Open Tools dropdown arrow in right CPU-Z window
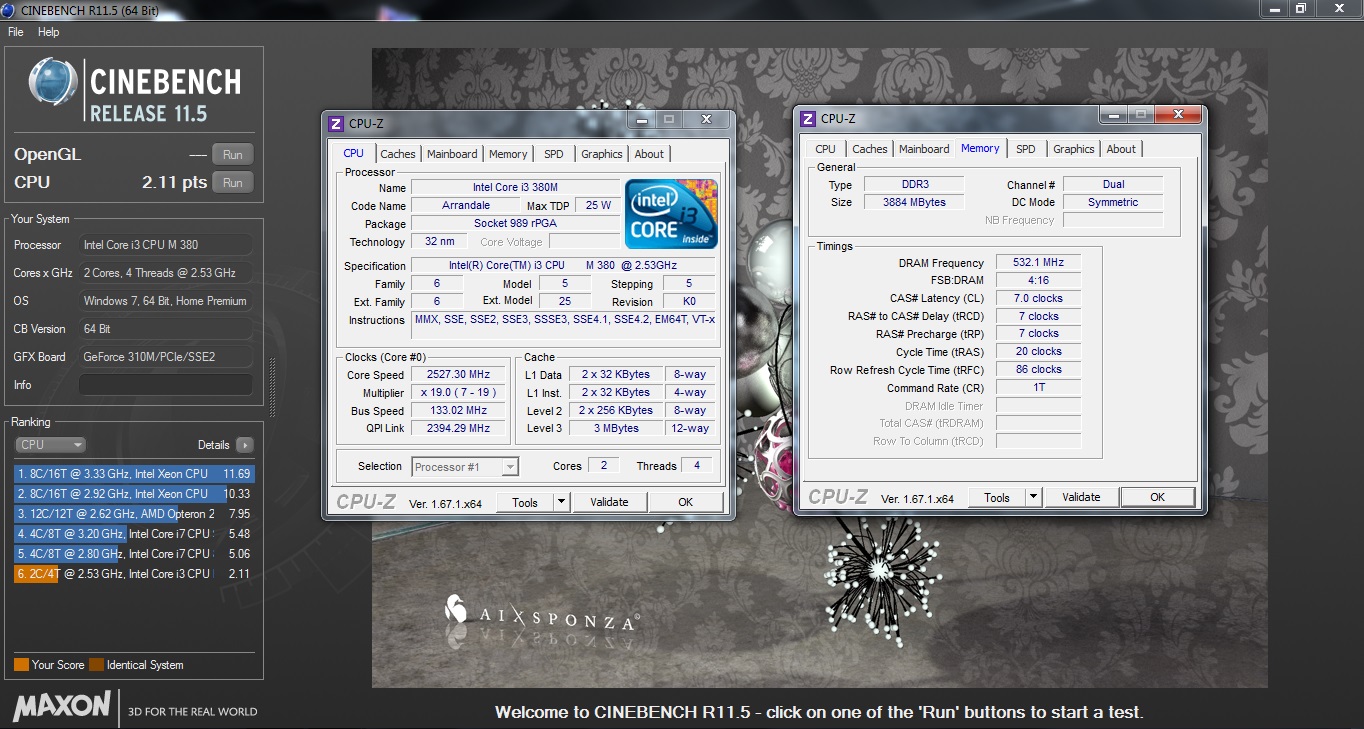 1033,497
